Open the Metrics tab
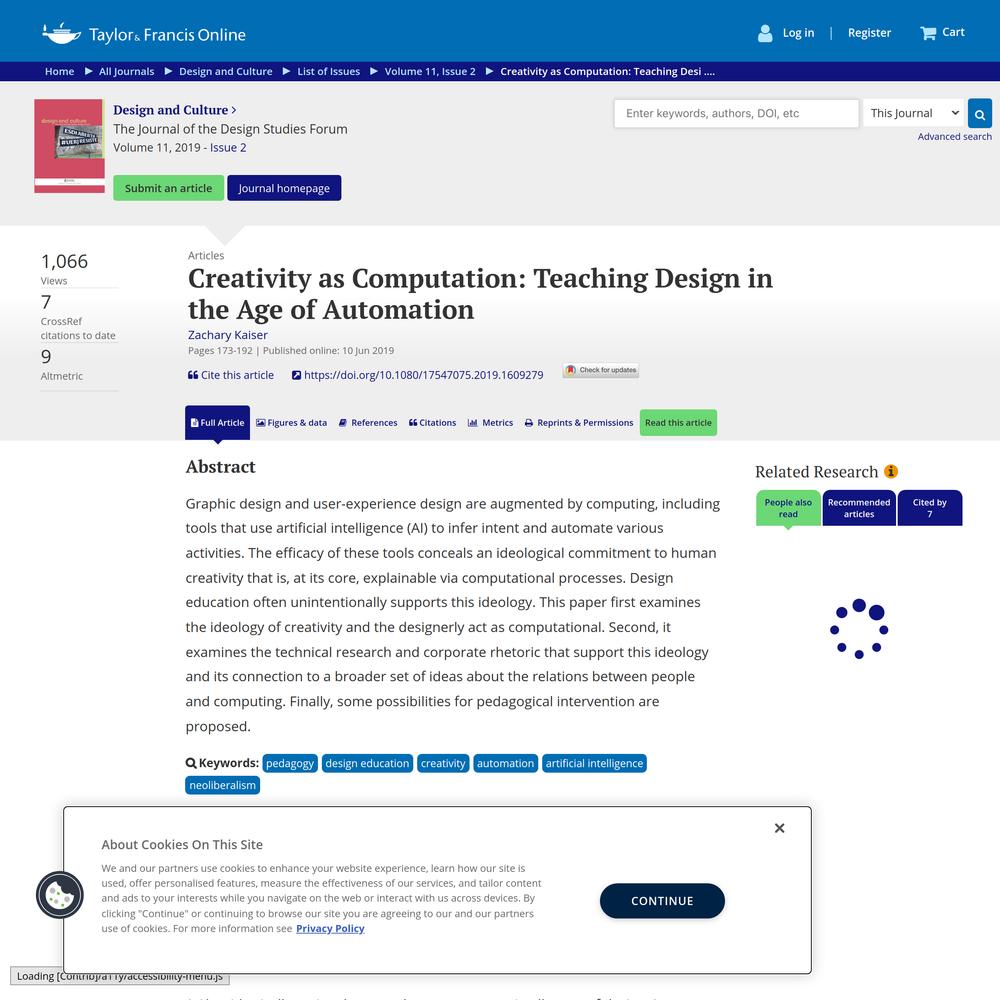This screenshot has height=1000, width=1000. point(490,423)
